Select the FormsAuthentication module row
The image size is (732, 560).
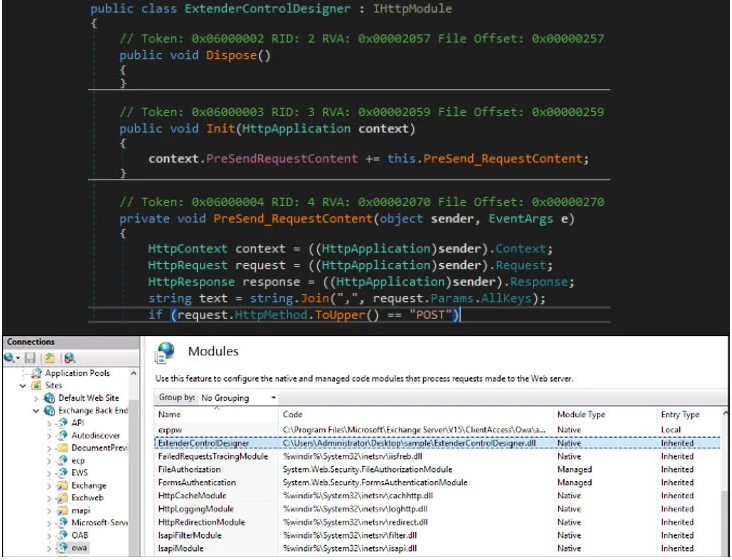(x=437, y=483)
